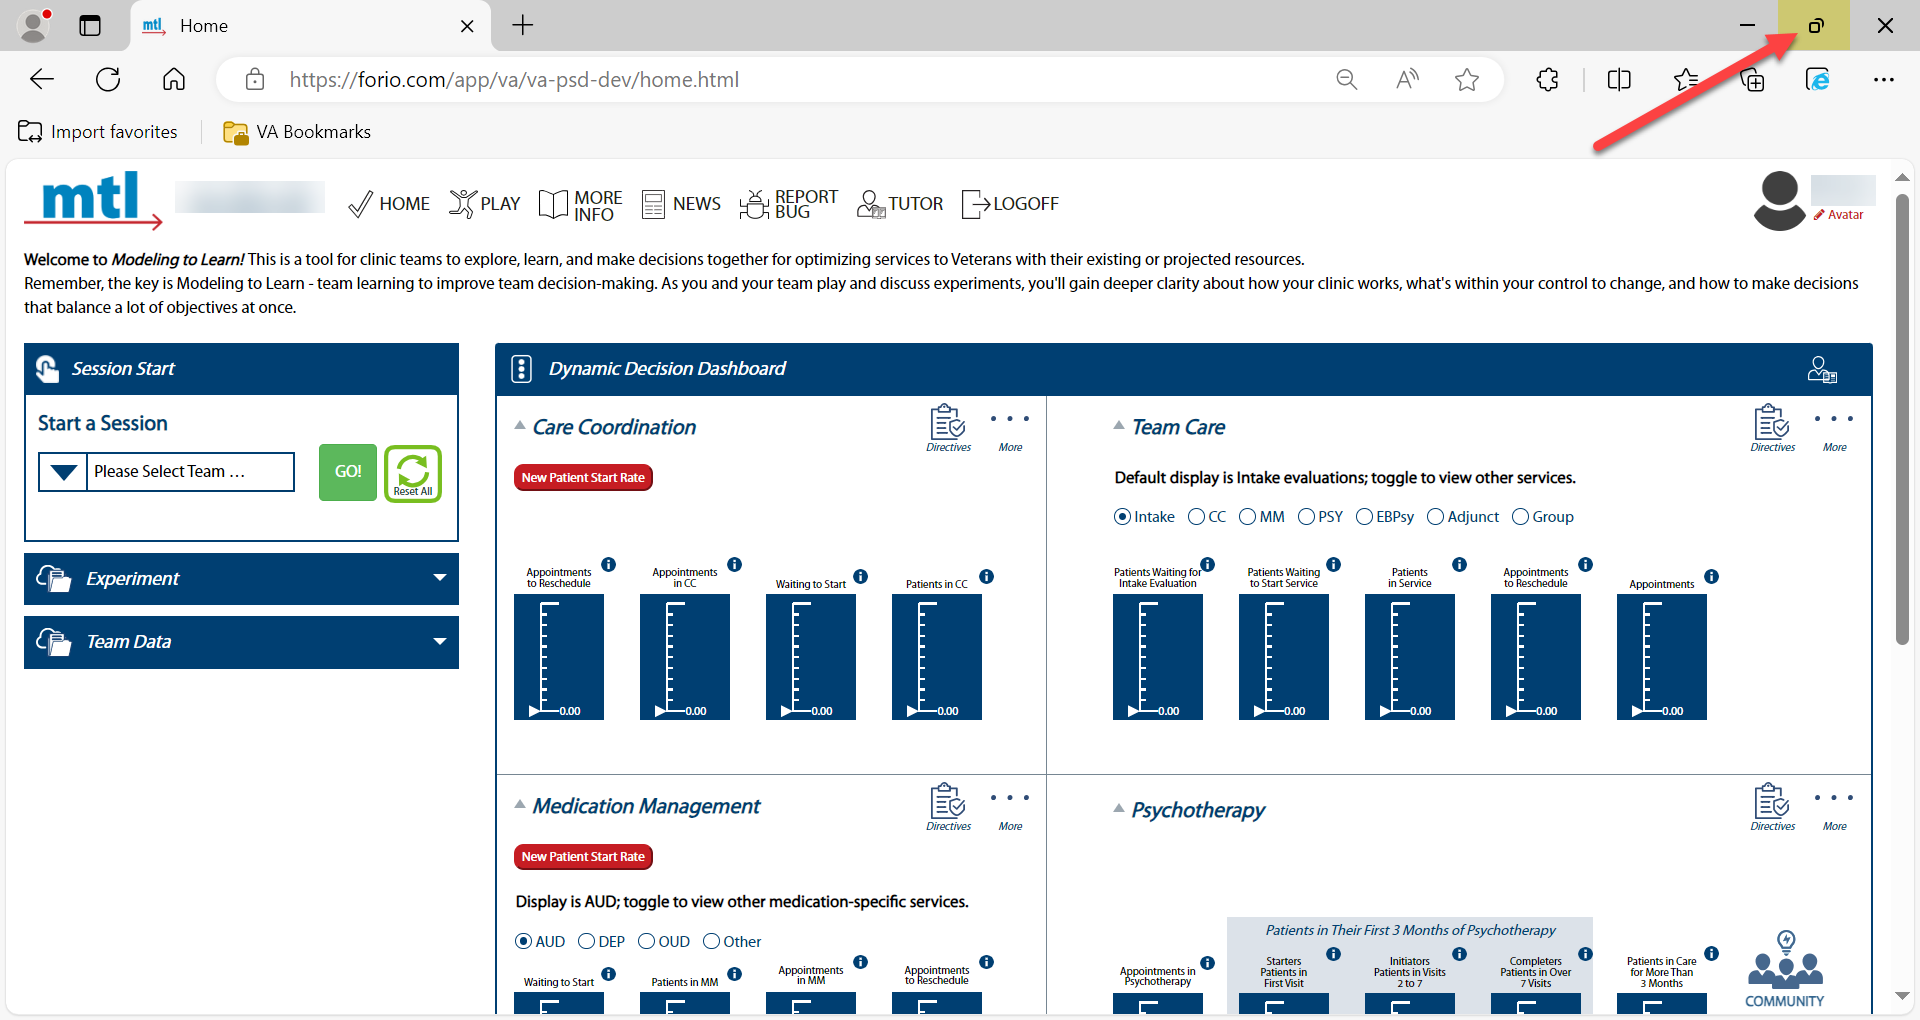Click info icon for Patients in CC

(x=987, y=577)
